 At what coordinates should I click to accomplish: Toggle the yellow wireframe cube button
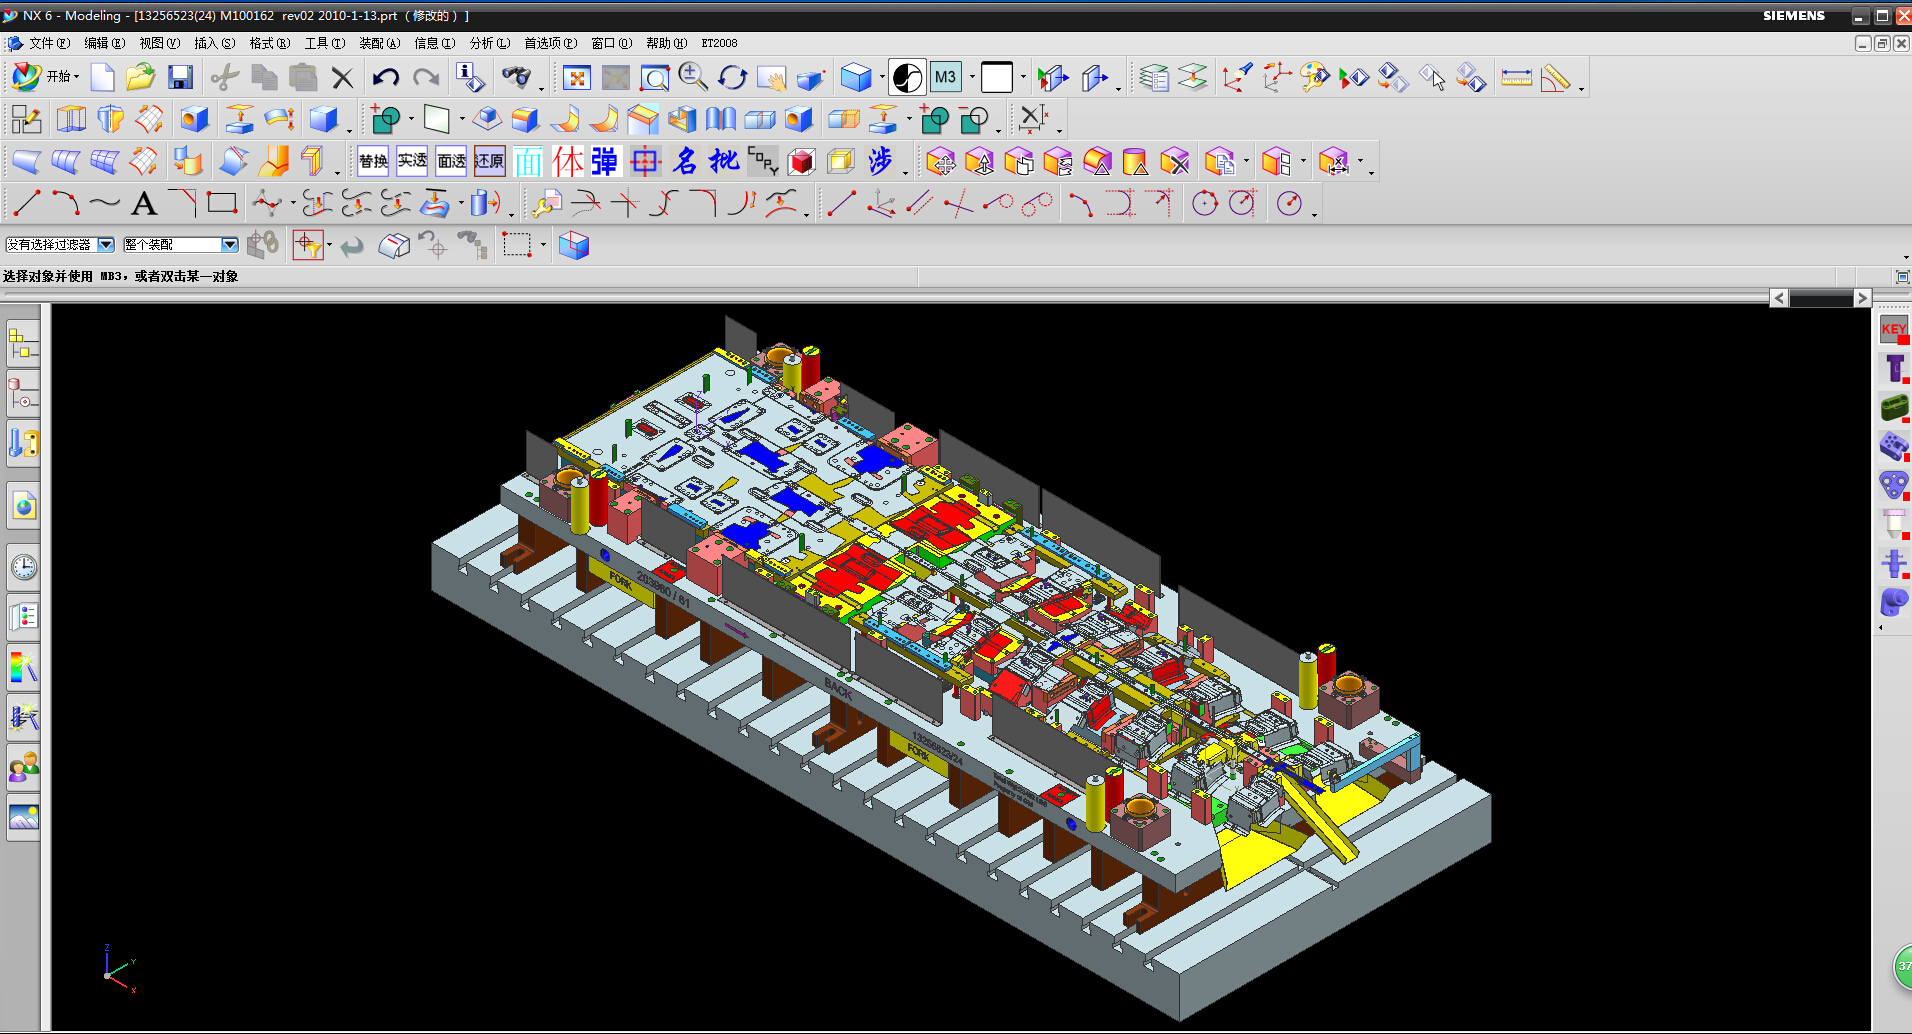[840, 161]
